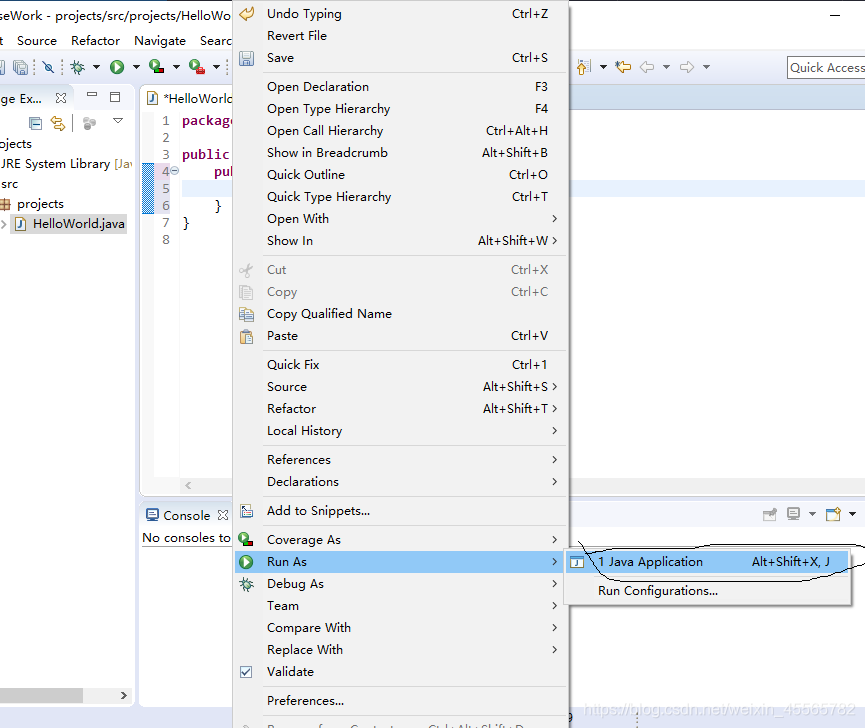The height and width of the screenshot is (728, 865).
Task: Click Open Call Hierarchy entry
Action: click(x=401, y=131)
